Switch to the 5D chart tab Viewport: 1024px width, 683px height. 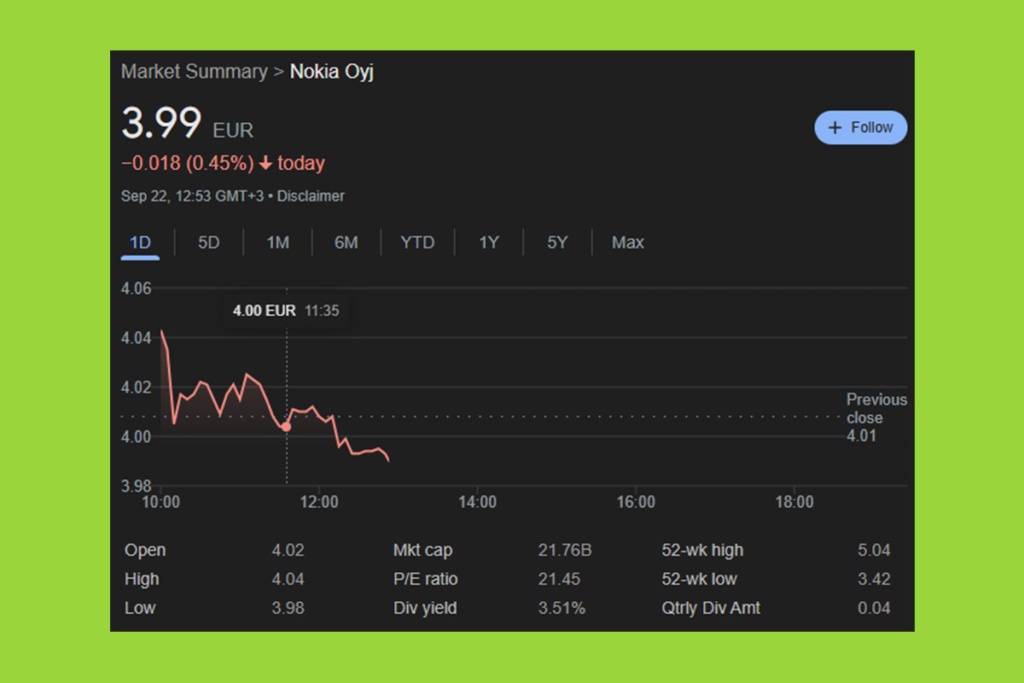[x=208, y=242]
